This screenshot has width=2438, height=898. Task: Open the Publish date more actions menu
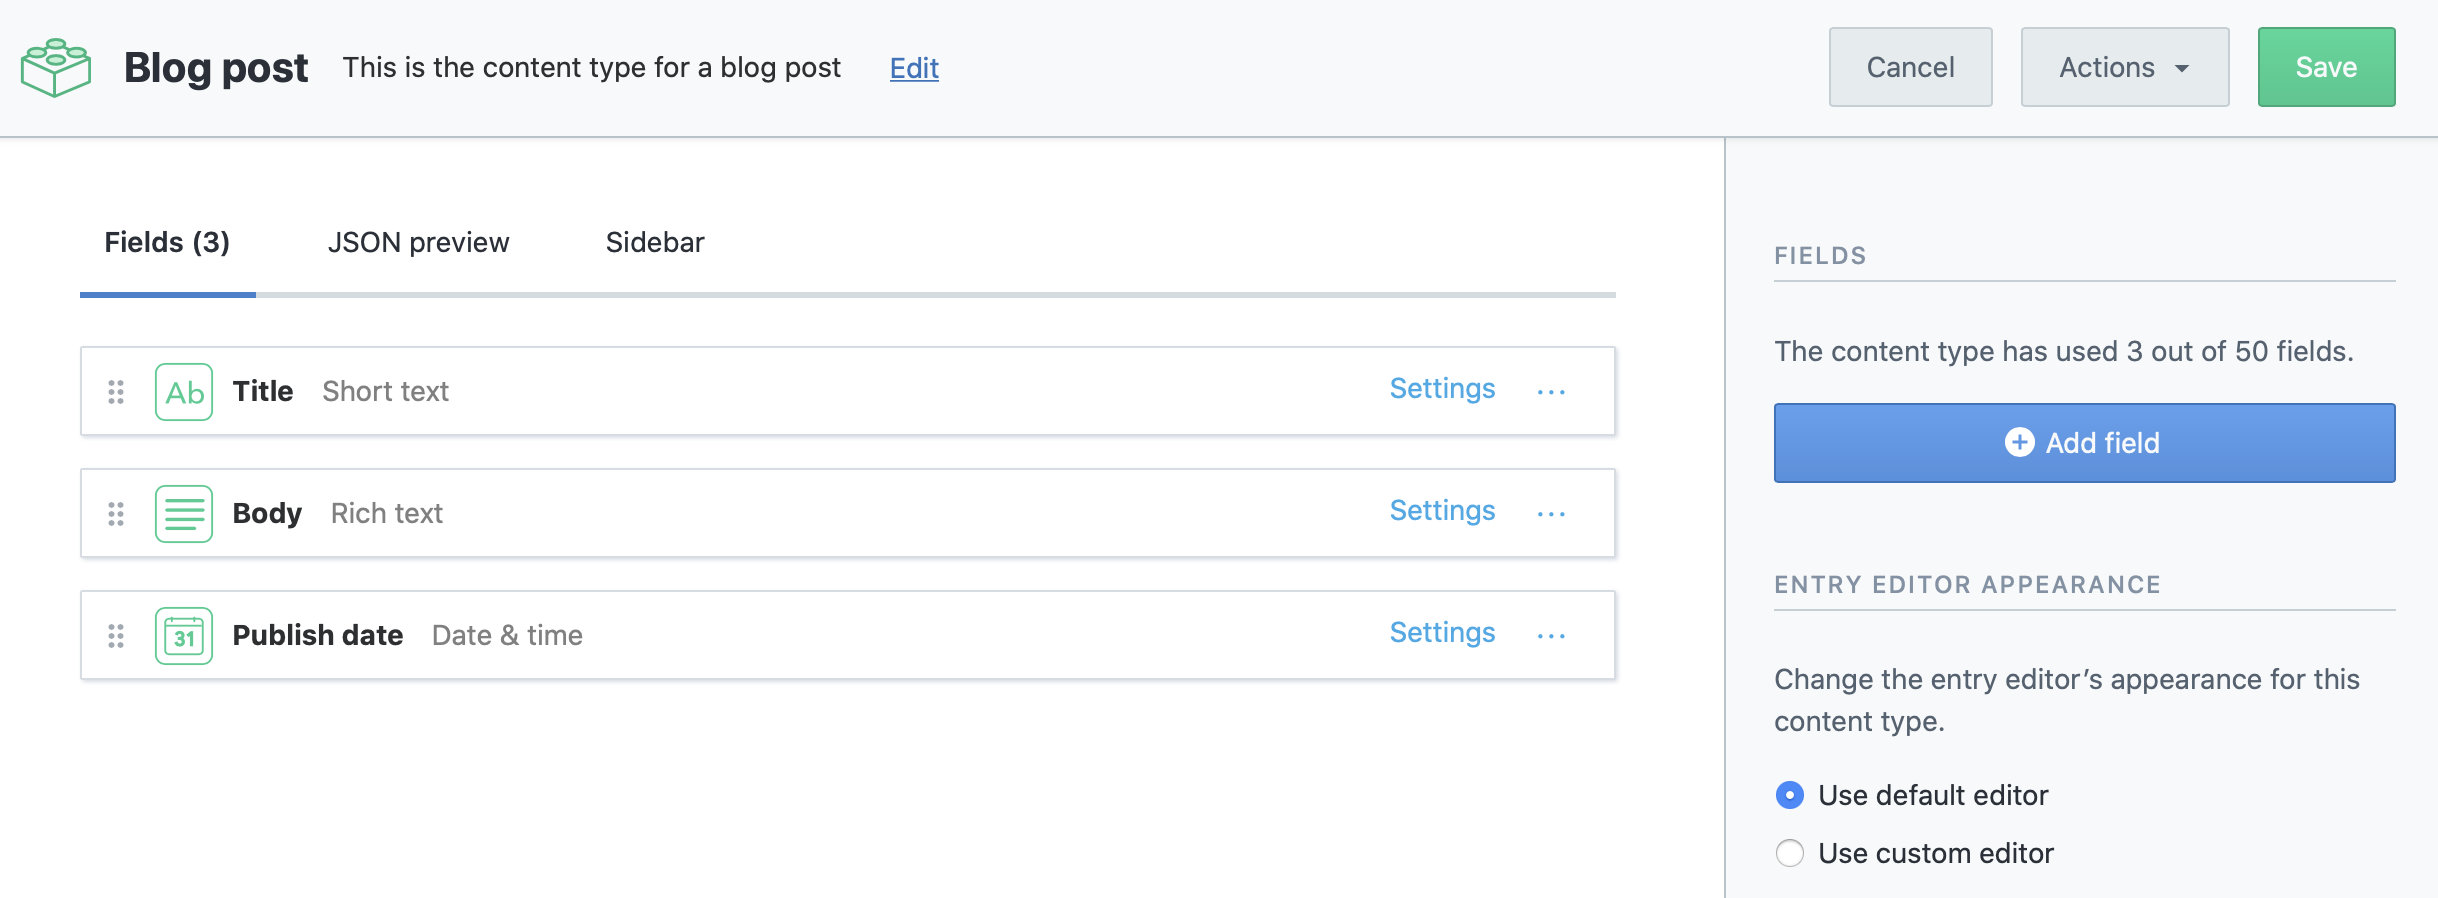[x=1551, y=636]
